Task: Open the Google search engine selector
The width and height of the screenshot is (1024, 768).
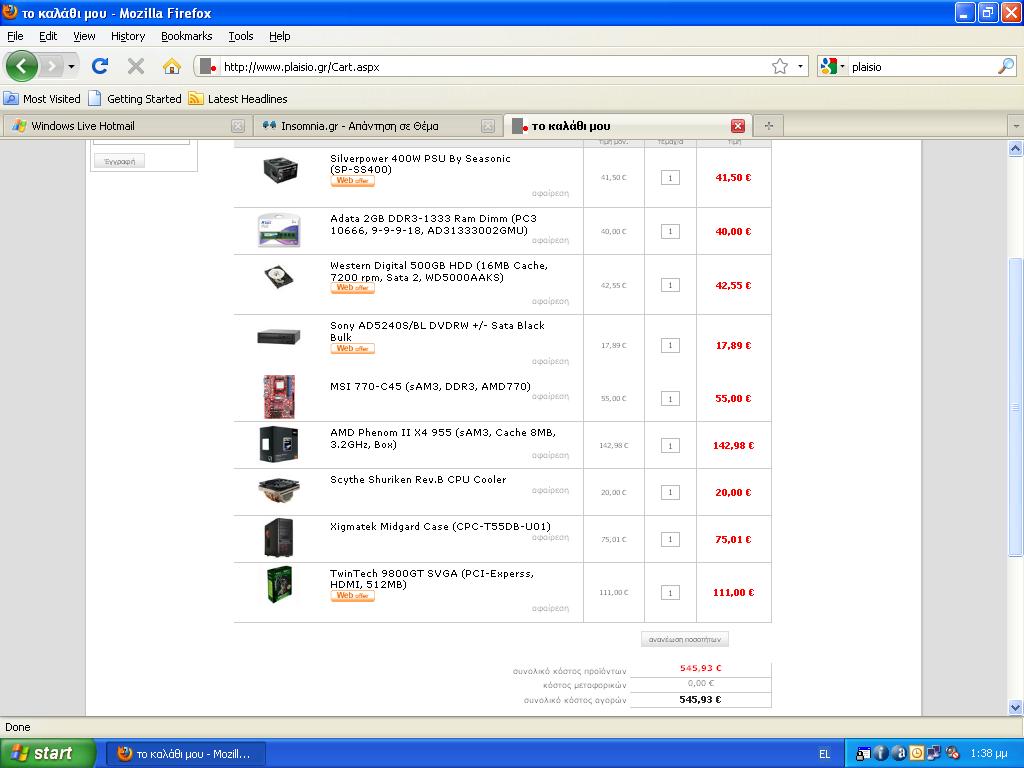Action: [x=833, y=66]
